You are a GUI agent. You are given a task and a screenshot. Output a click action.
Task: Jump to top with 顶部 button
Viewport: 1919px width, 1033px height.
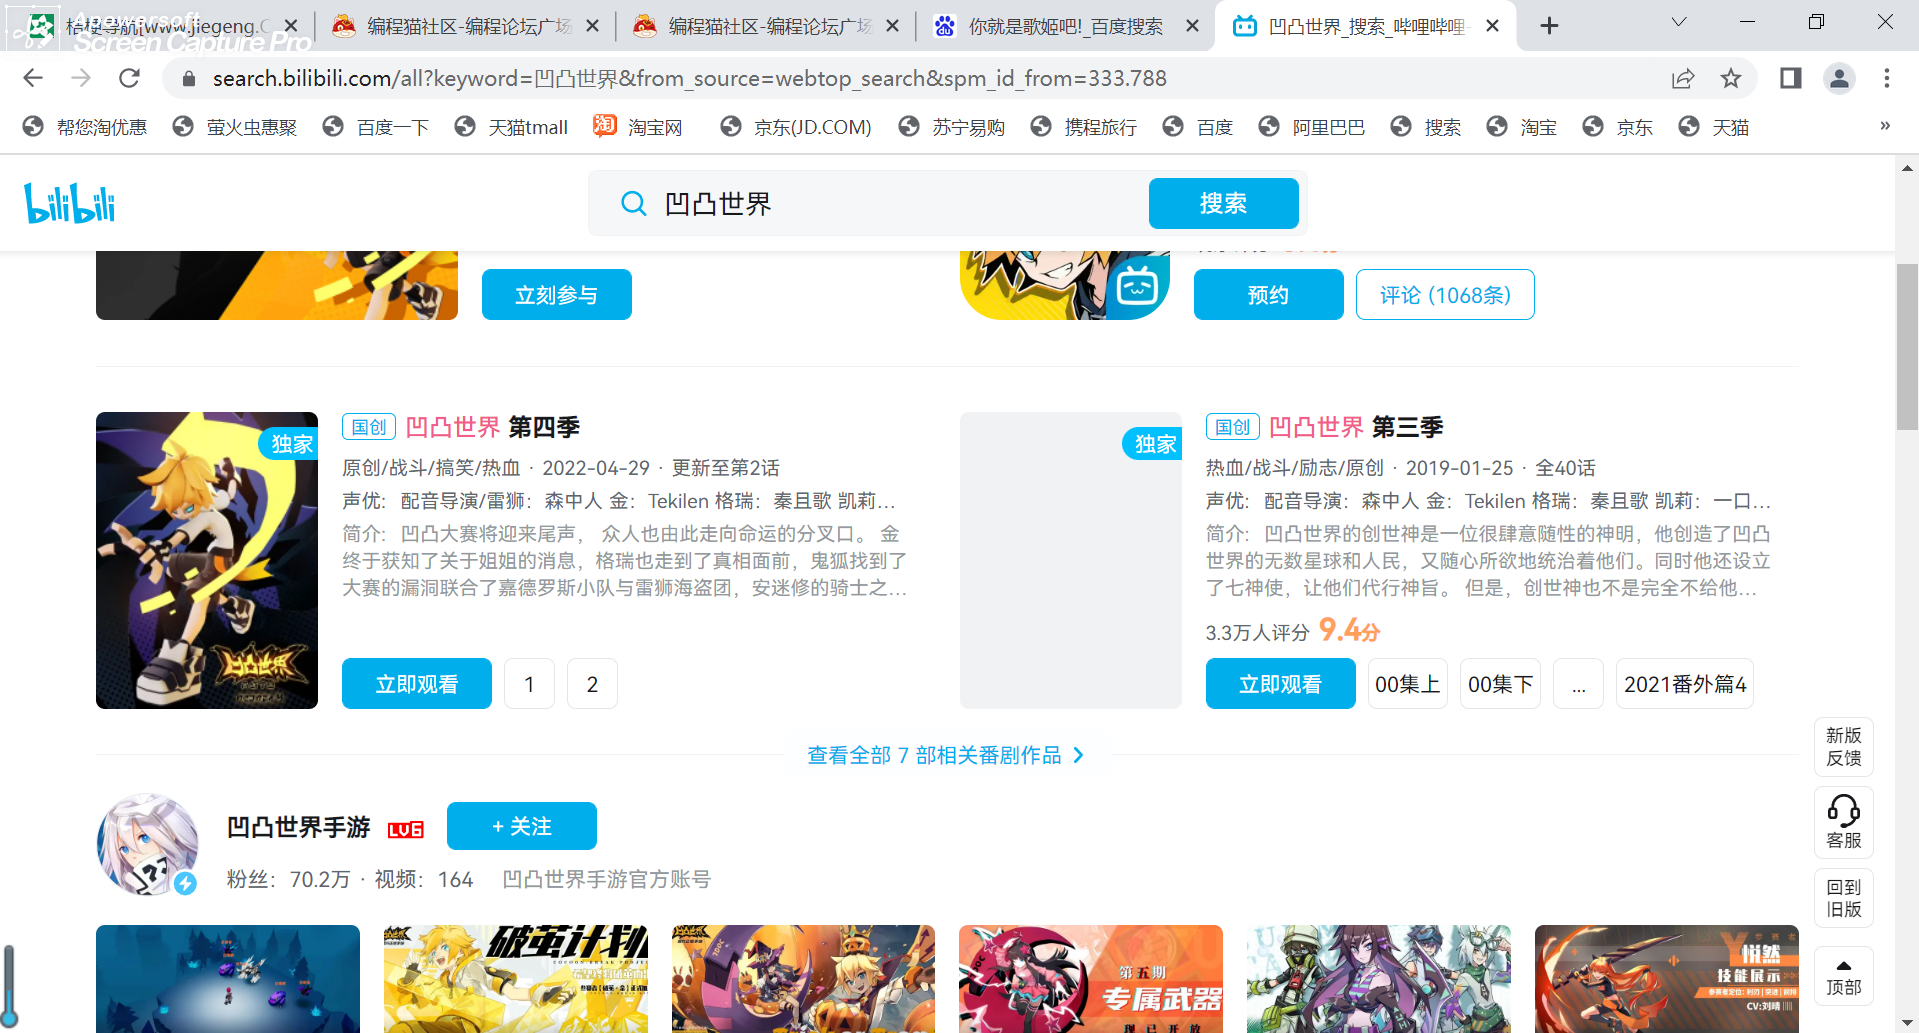coord(1844,976)
